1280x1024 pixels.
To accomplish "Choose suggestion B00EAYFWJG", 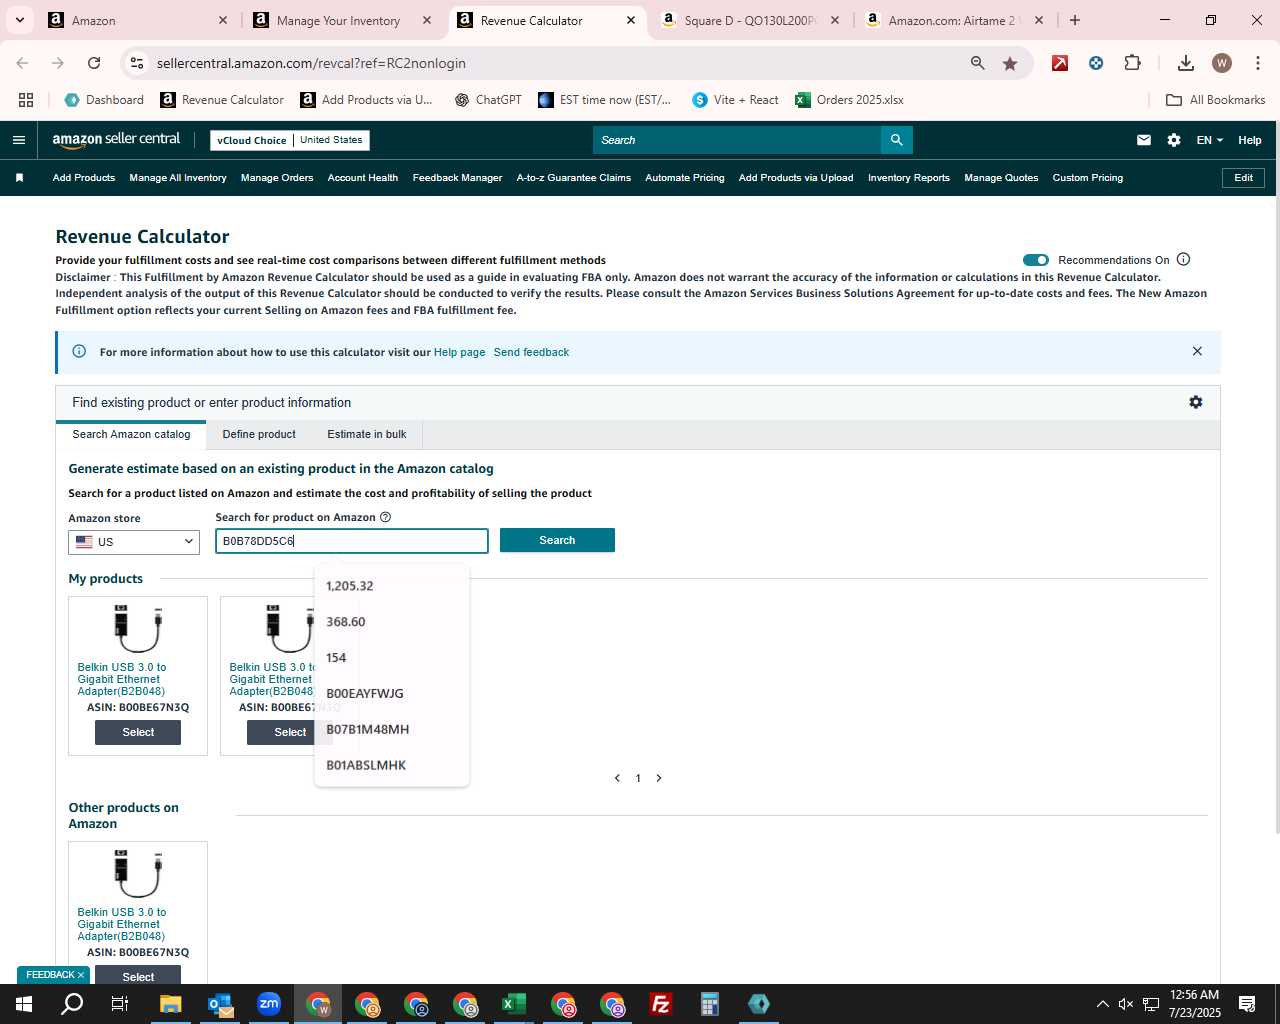I will click(x=392, y=694).
